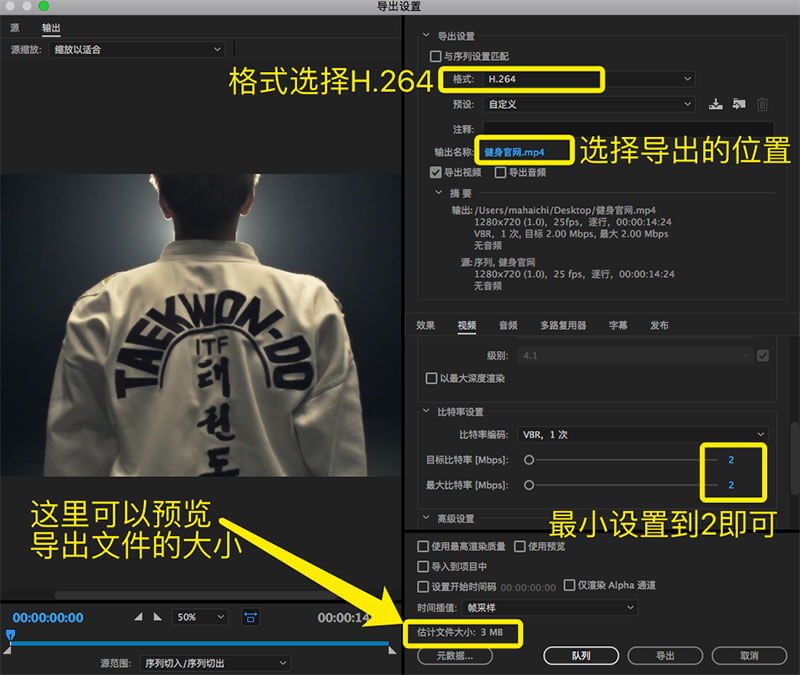
Task: Open the 预设 自定义 dropdown
Action: [589, 104]
